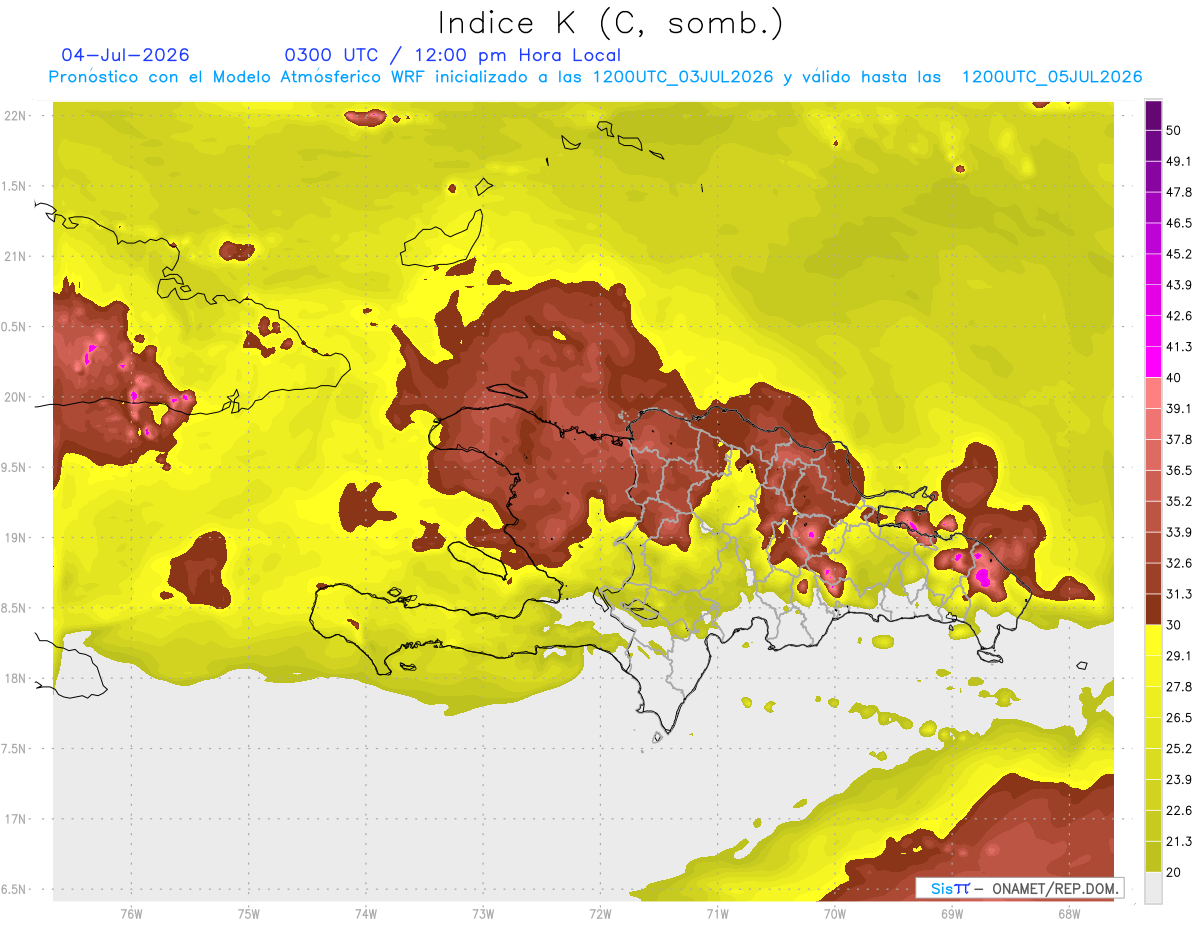This screenshot has height=927, width=1200.
Task: Click the colorbar value "27.8"
Action: [1178, 687]
